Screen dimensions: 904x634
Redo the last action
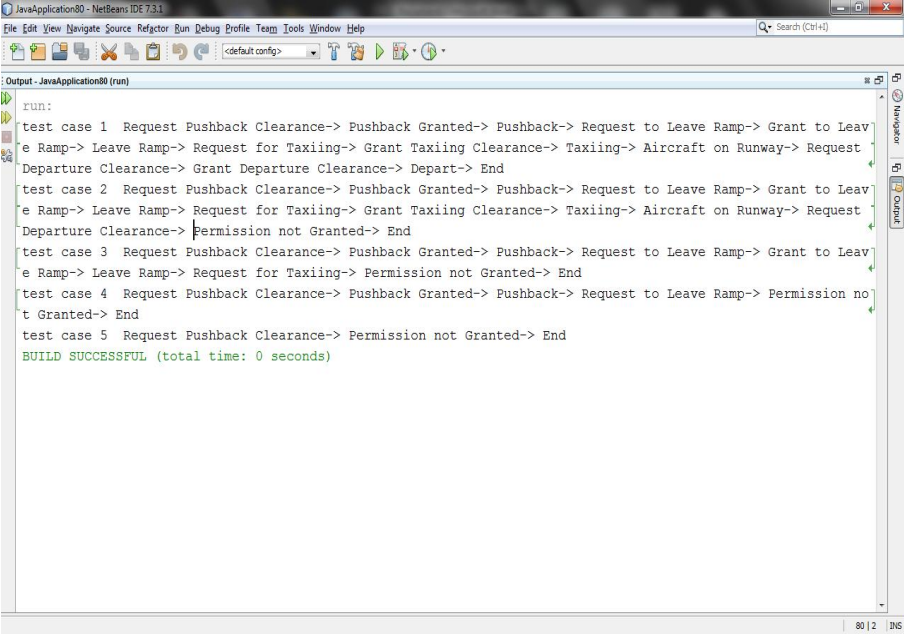pos(201,52)
